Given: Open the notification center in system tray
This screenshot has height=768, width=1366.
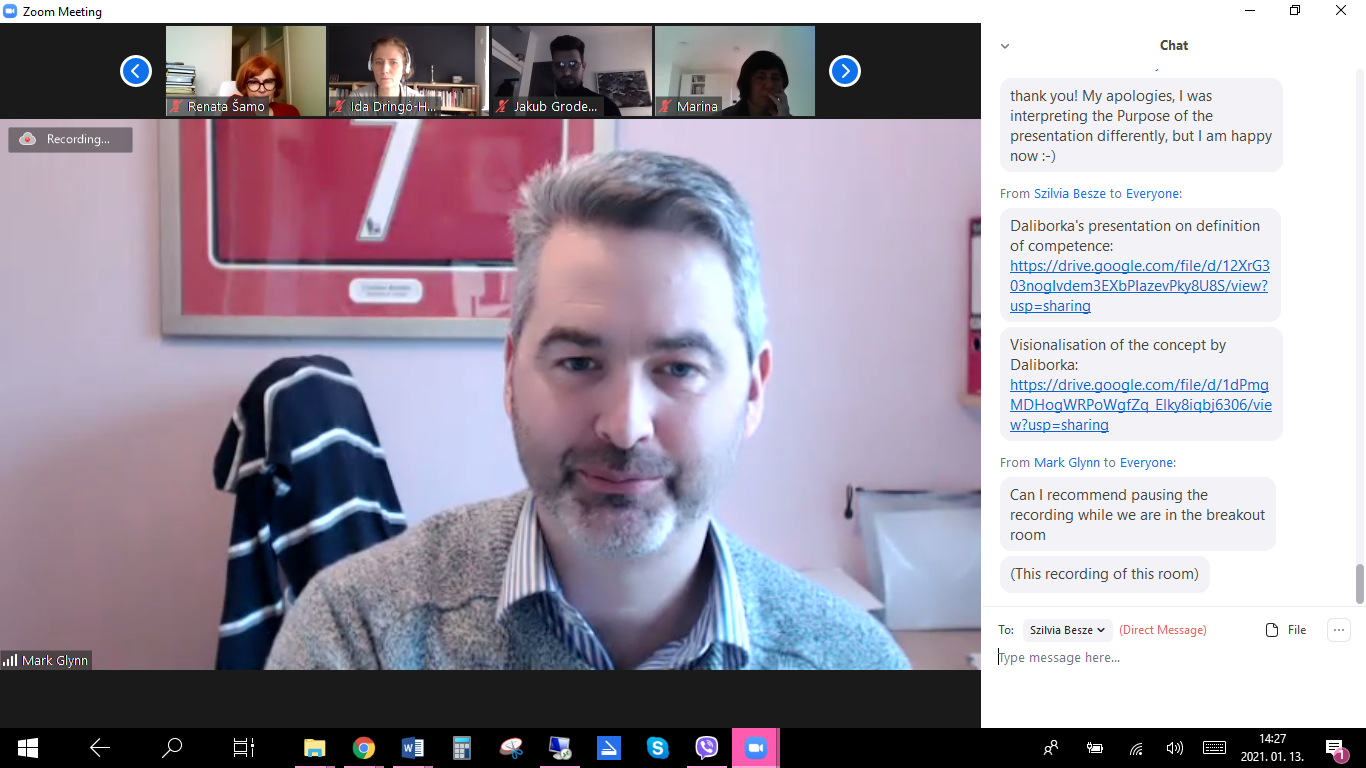Looking at the screenshot, I should point(1335,748).
